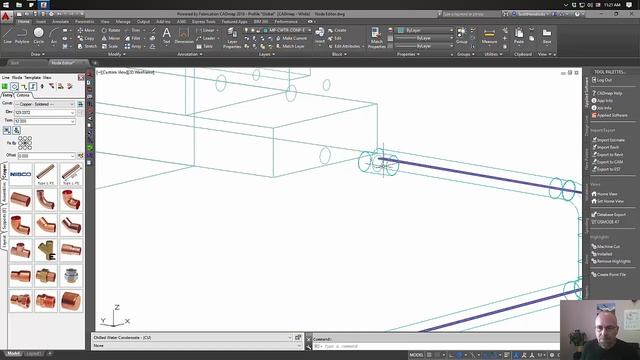
Task: Open the Template menu in palette
Action: coord(33,77)
